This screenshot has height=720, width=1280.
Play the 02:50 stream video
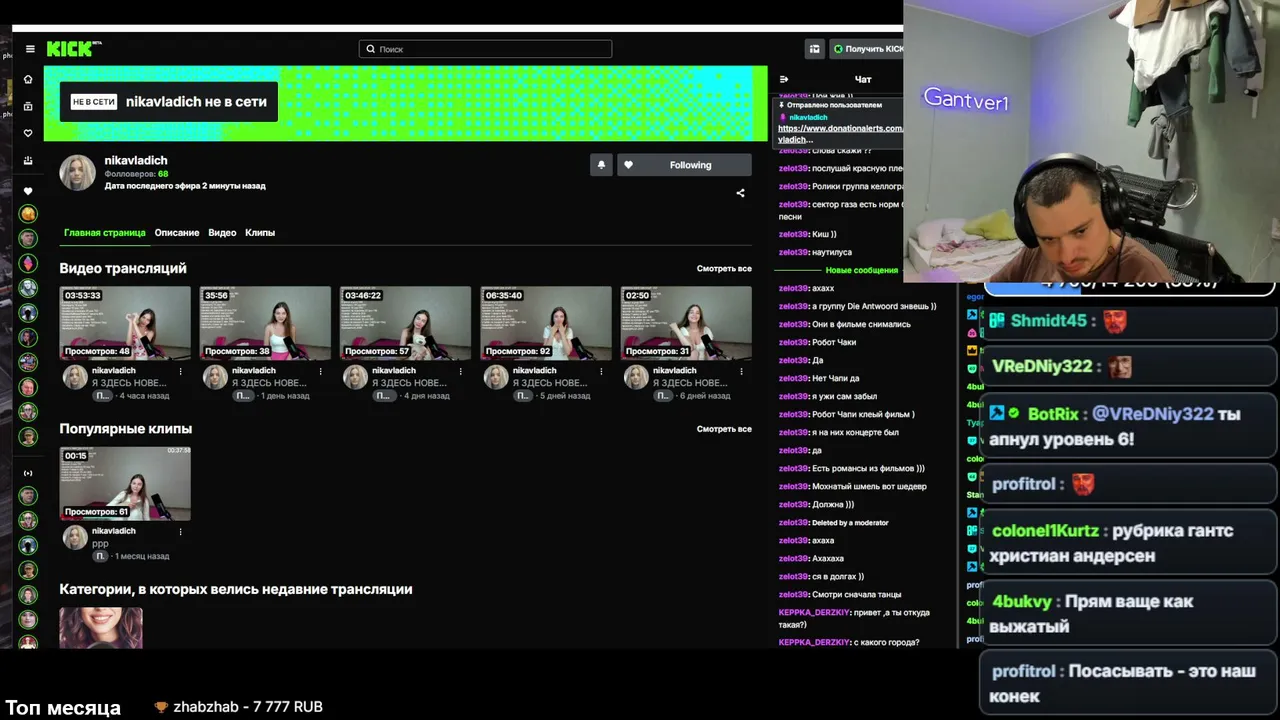pos(686,323)
